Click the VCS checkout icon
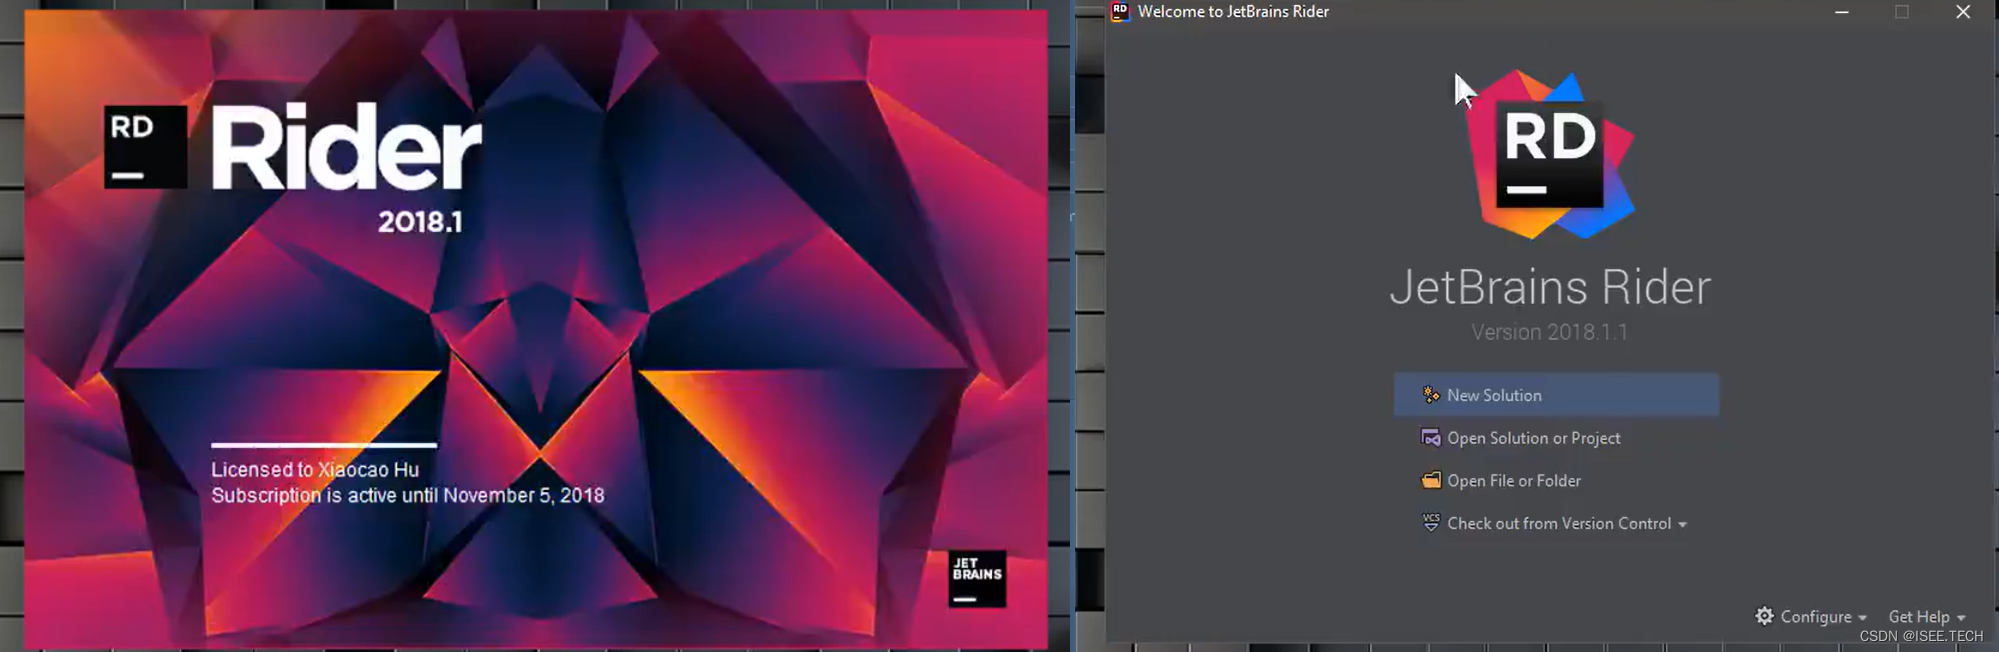 point(1431,523)
